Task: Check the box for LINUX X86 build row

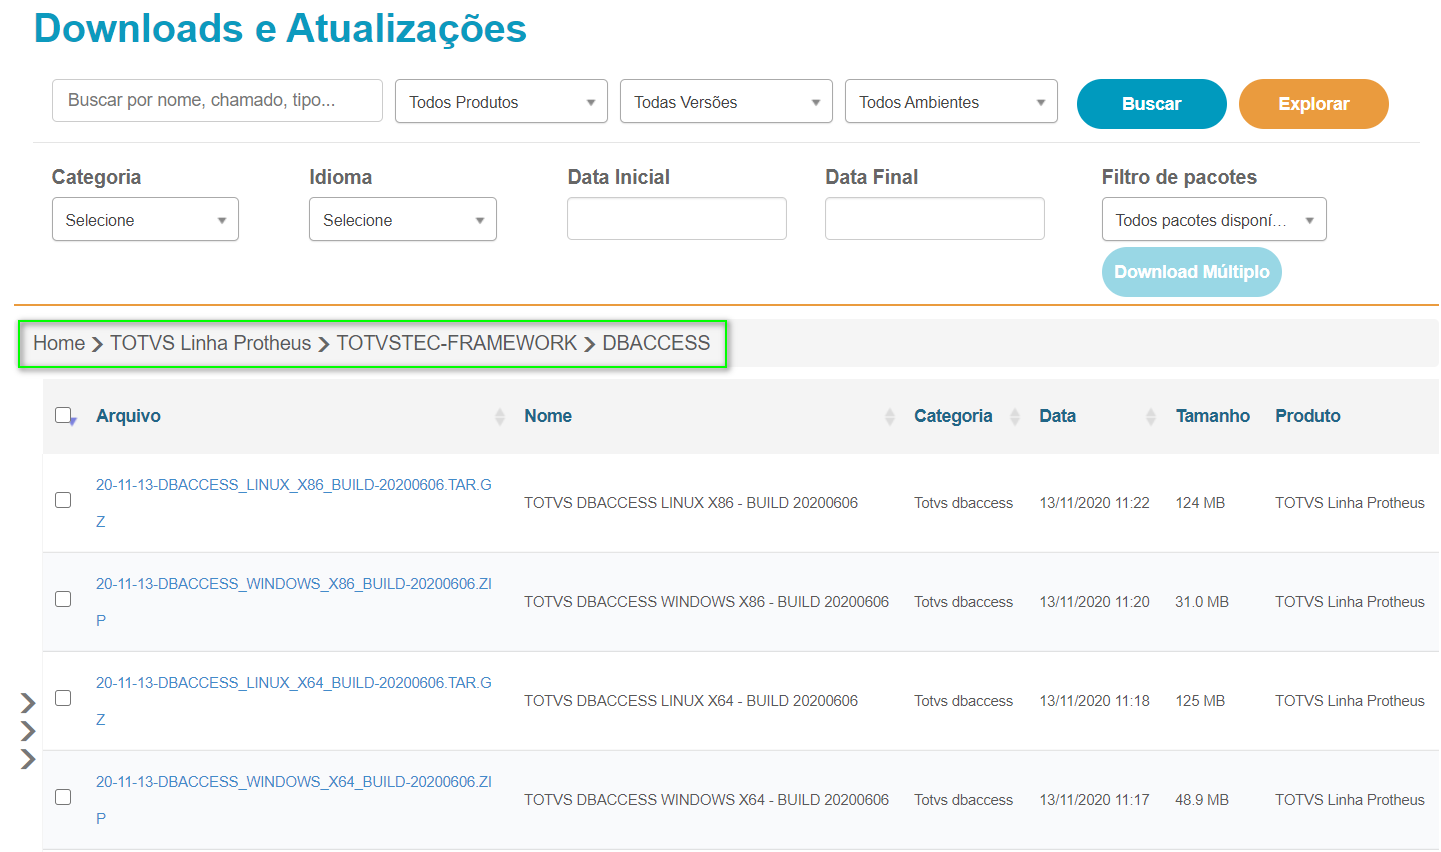Action: pos(63,500)
